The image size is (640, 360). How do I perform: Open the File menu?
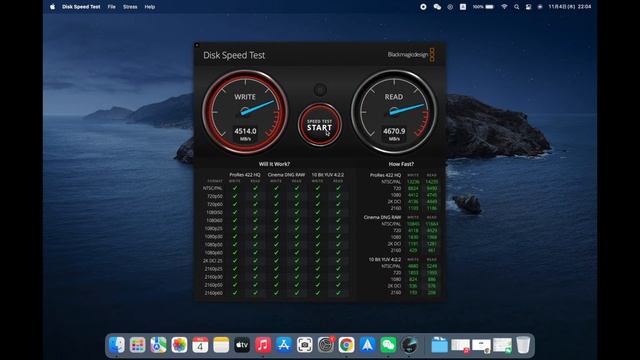click(111, 7)
